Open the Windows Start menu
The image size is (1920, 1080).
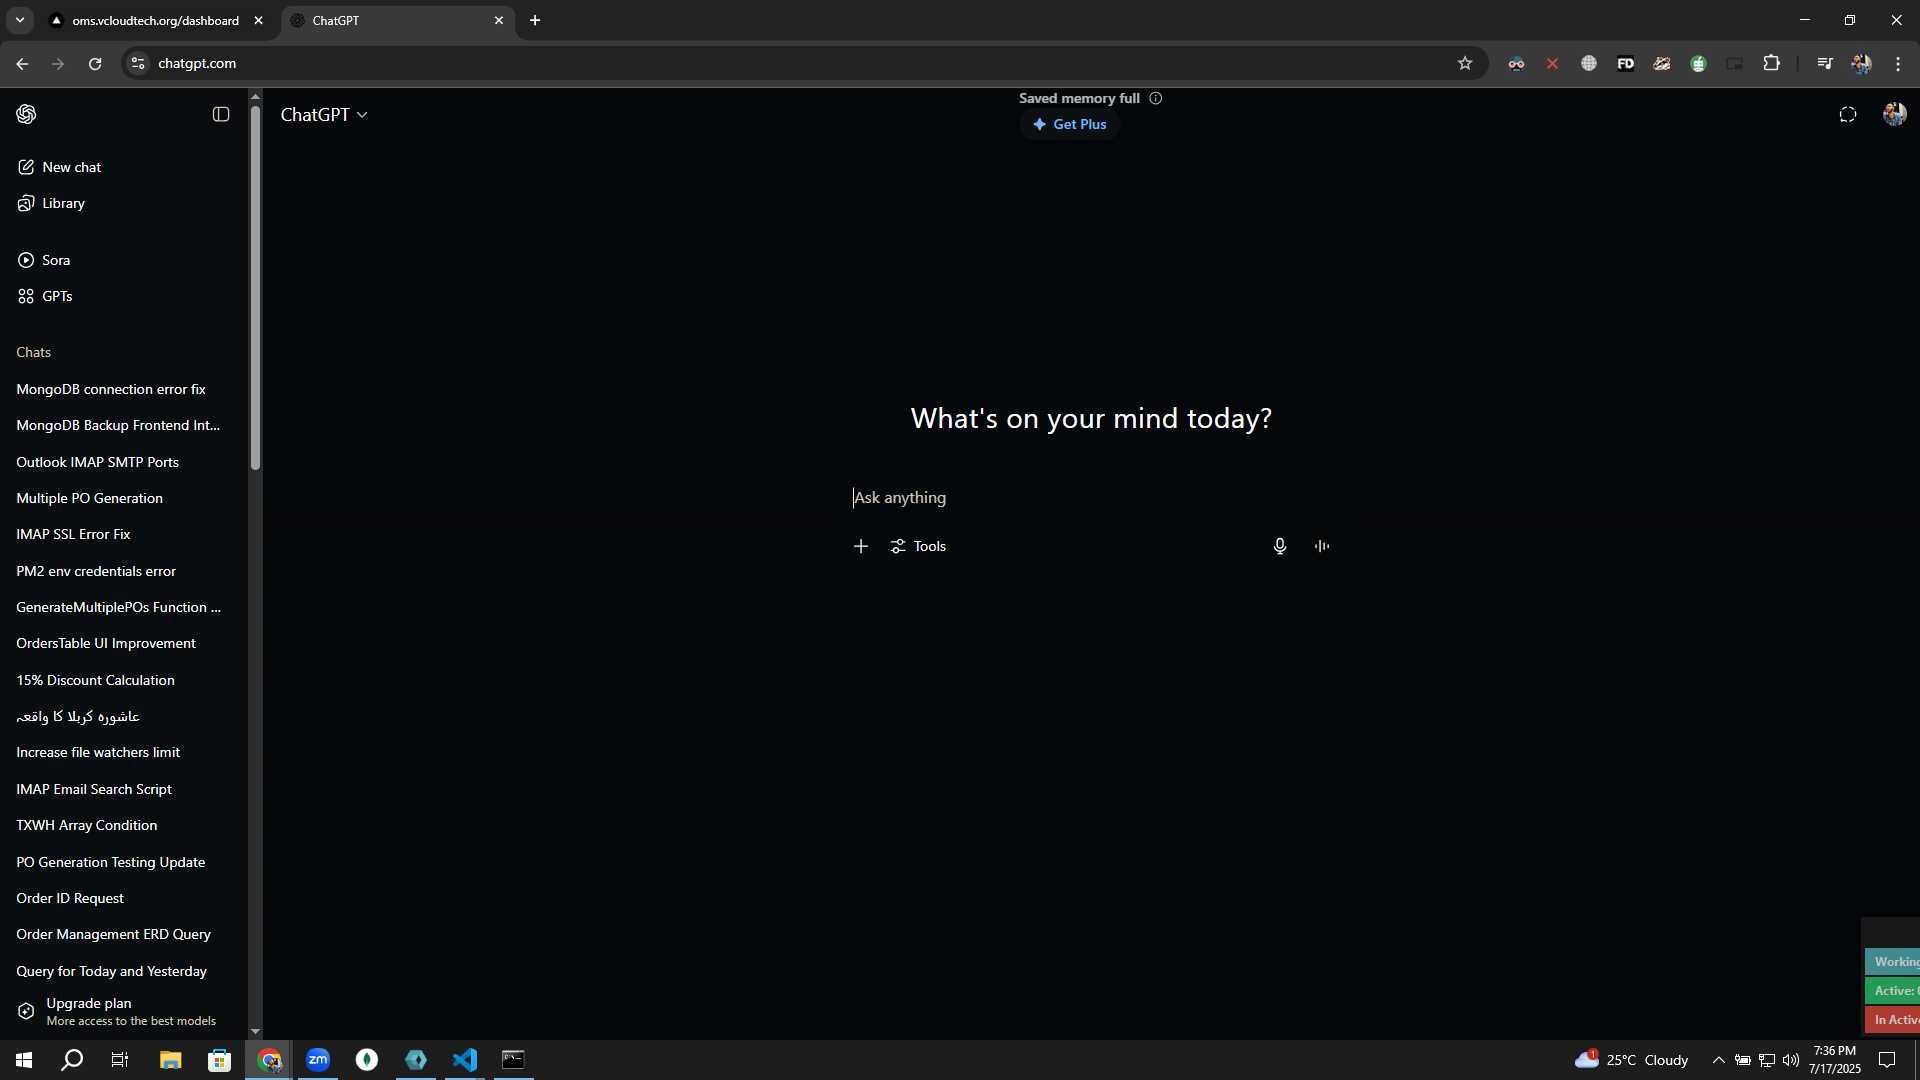pos(24,1060)
